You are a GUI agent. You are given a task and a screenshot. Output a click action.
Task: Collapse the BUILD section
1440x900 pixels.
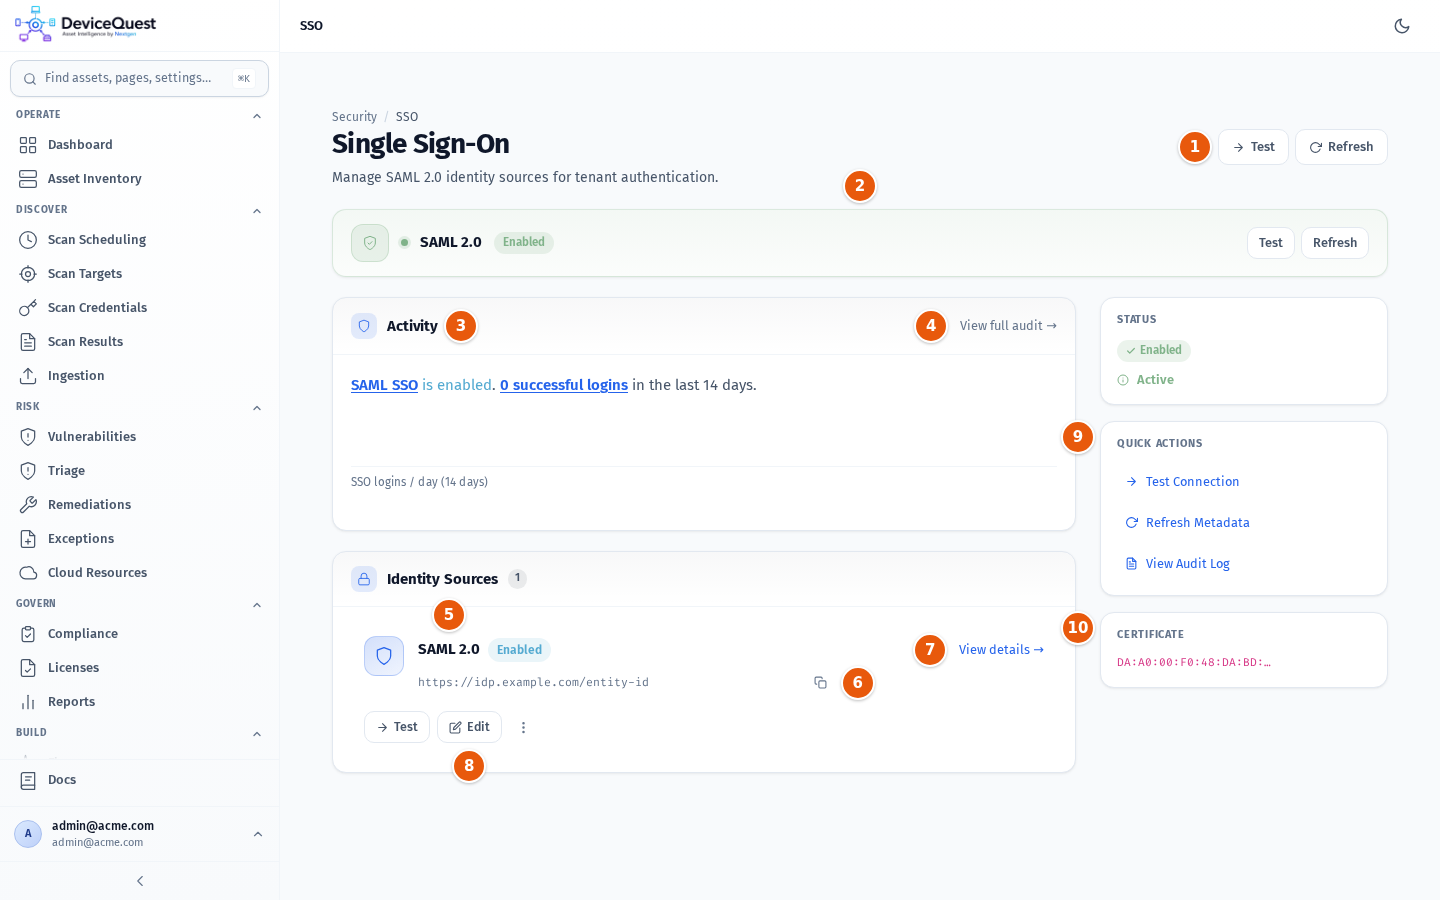(257, 734)
